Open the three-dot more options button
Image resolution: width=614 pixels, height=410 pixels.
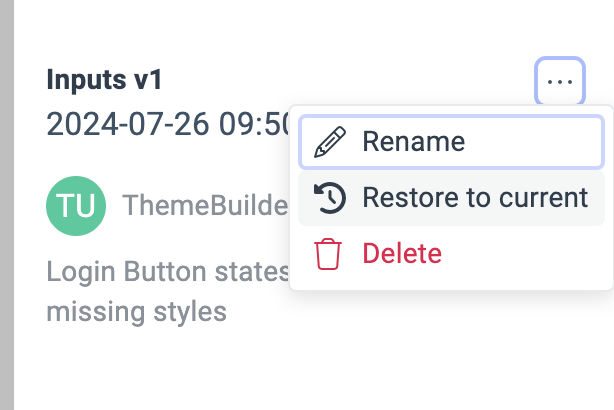(x=560, y=81)
